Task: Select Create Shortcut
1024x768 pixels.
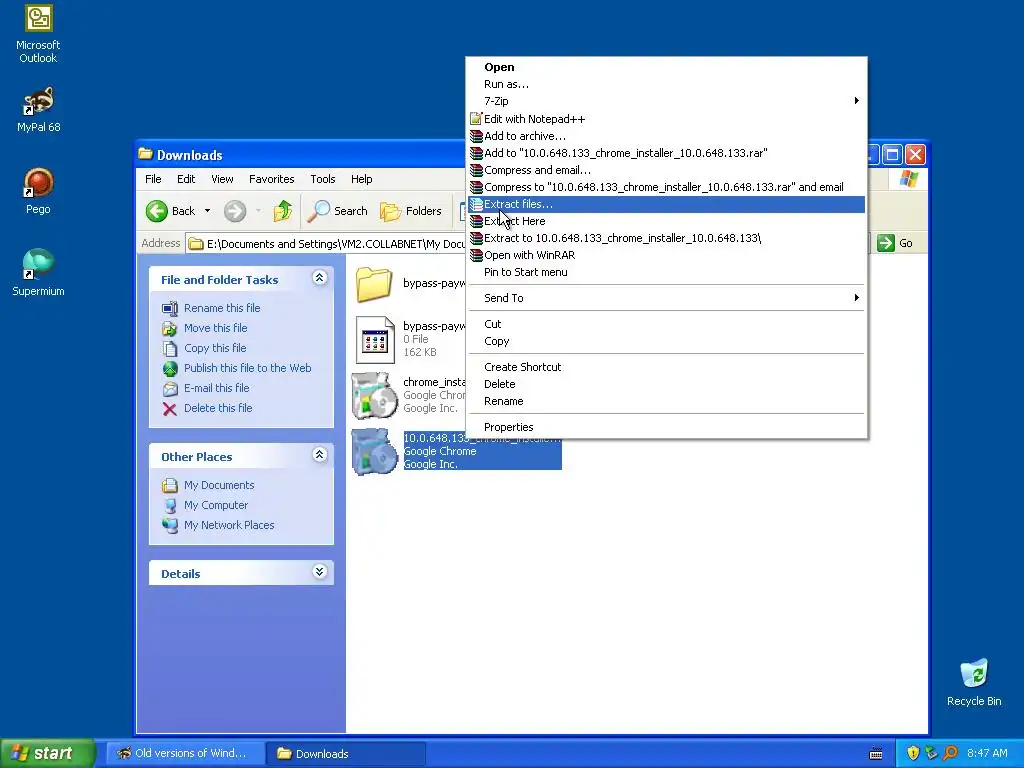Action: pos(667,367)
